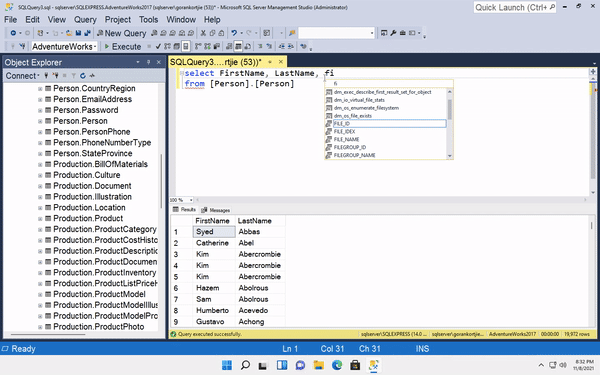Click the Properties wrench icon in toolbar
Screen dimensions: 600x375
click(x=393, y=33)
